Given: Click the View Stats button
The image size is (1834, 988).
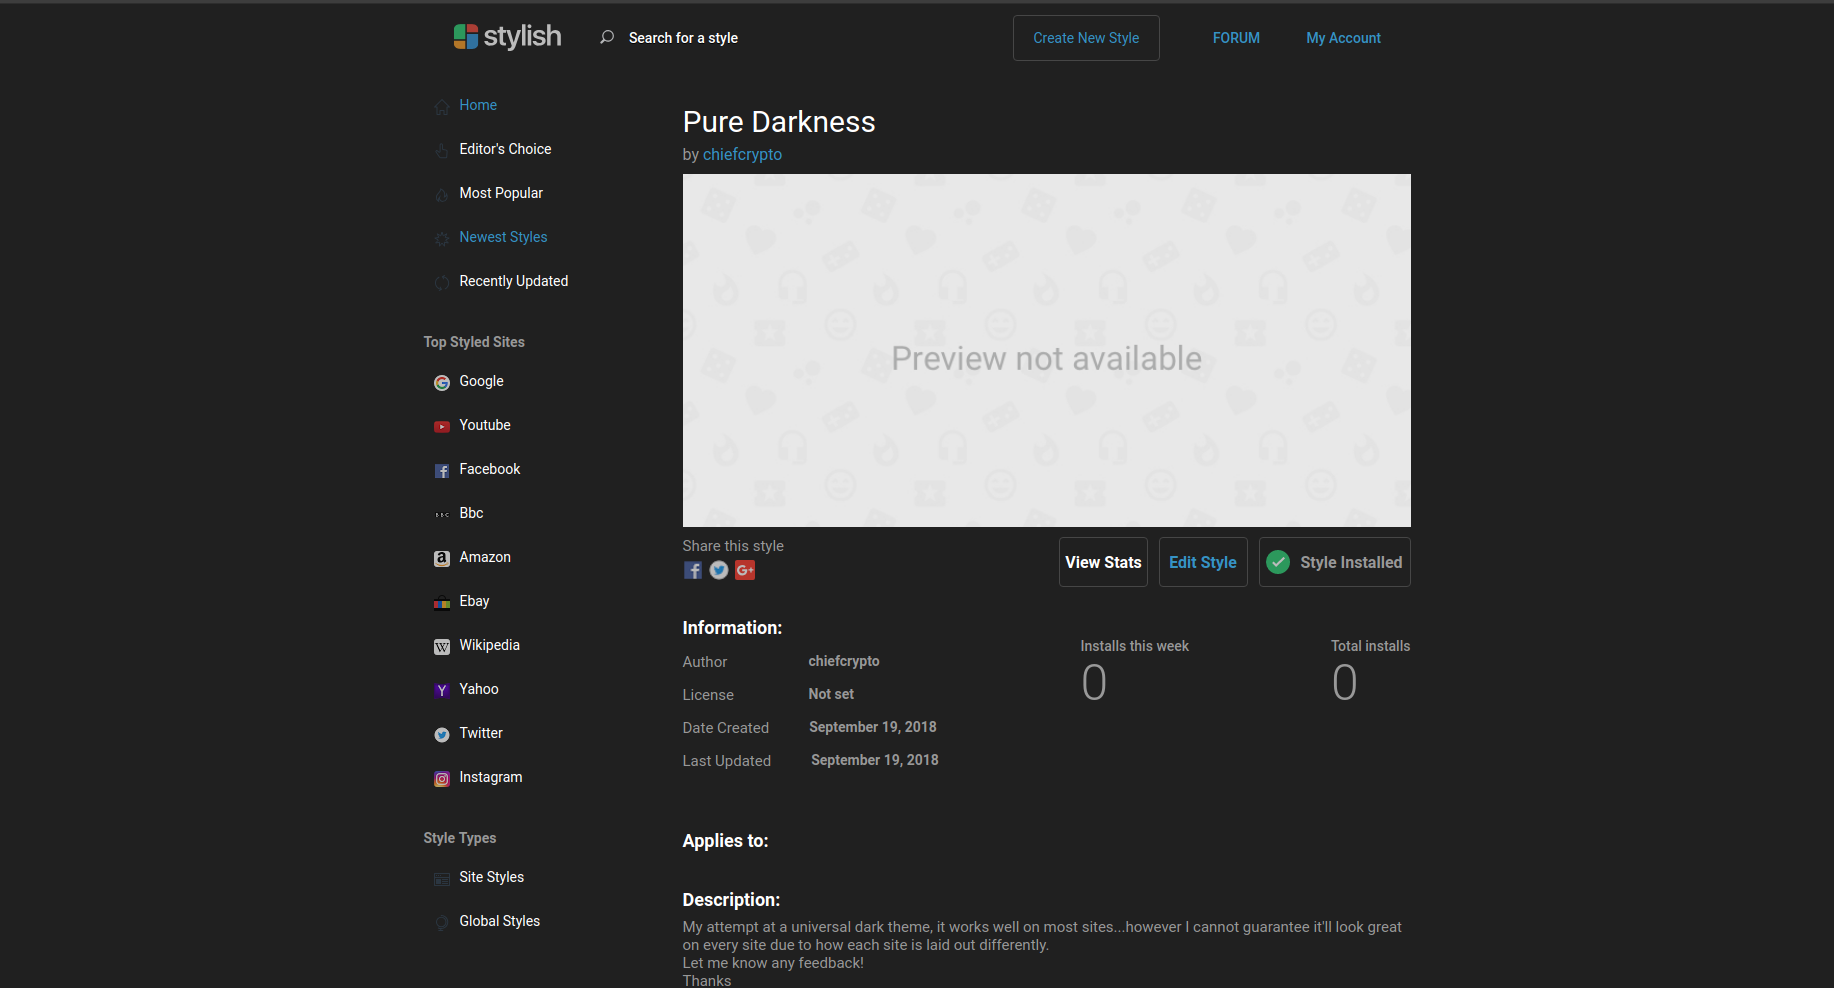Looking at the screenshot, I should click(1103, 562).
